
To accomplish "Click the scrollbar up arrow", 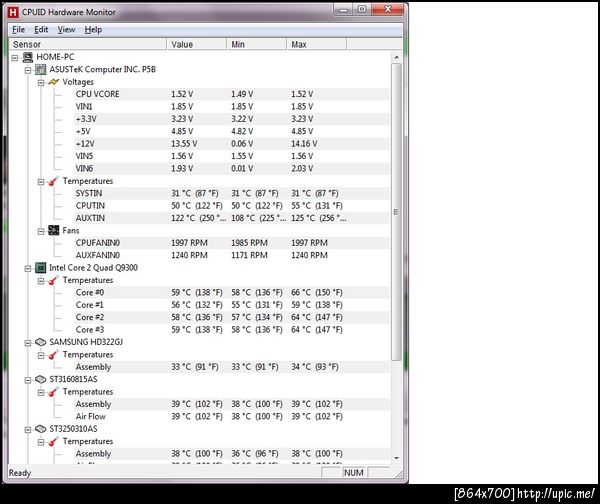I will [x=396, y=57].
